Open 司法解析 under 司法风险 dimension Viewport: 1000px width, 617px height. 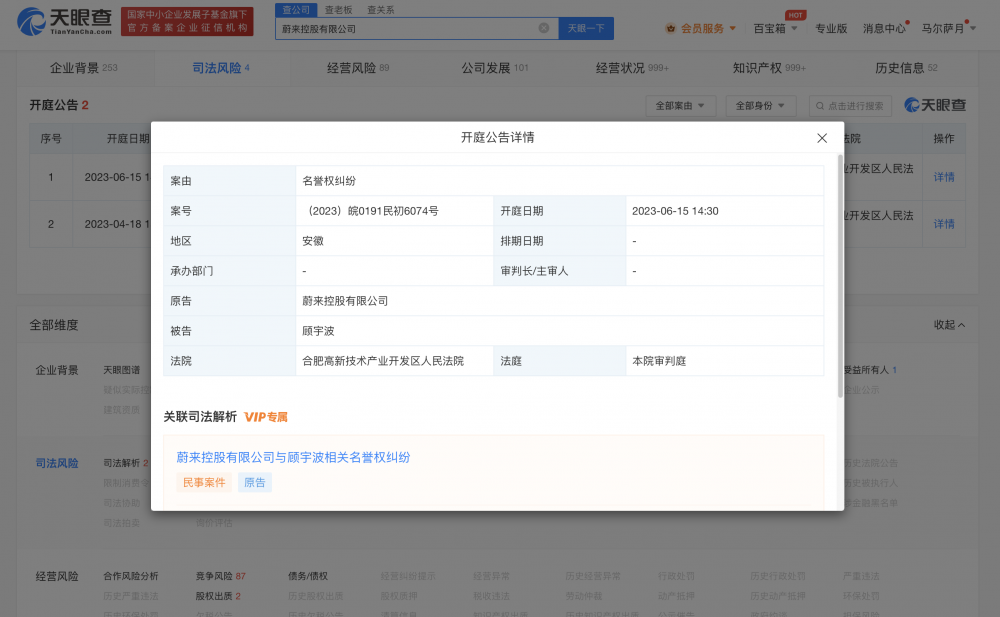point(125,463)
